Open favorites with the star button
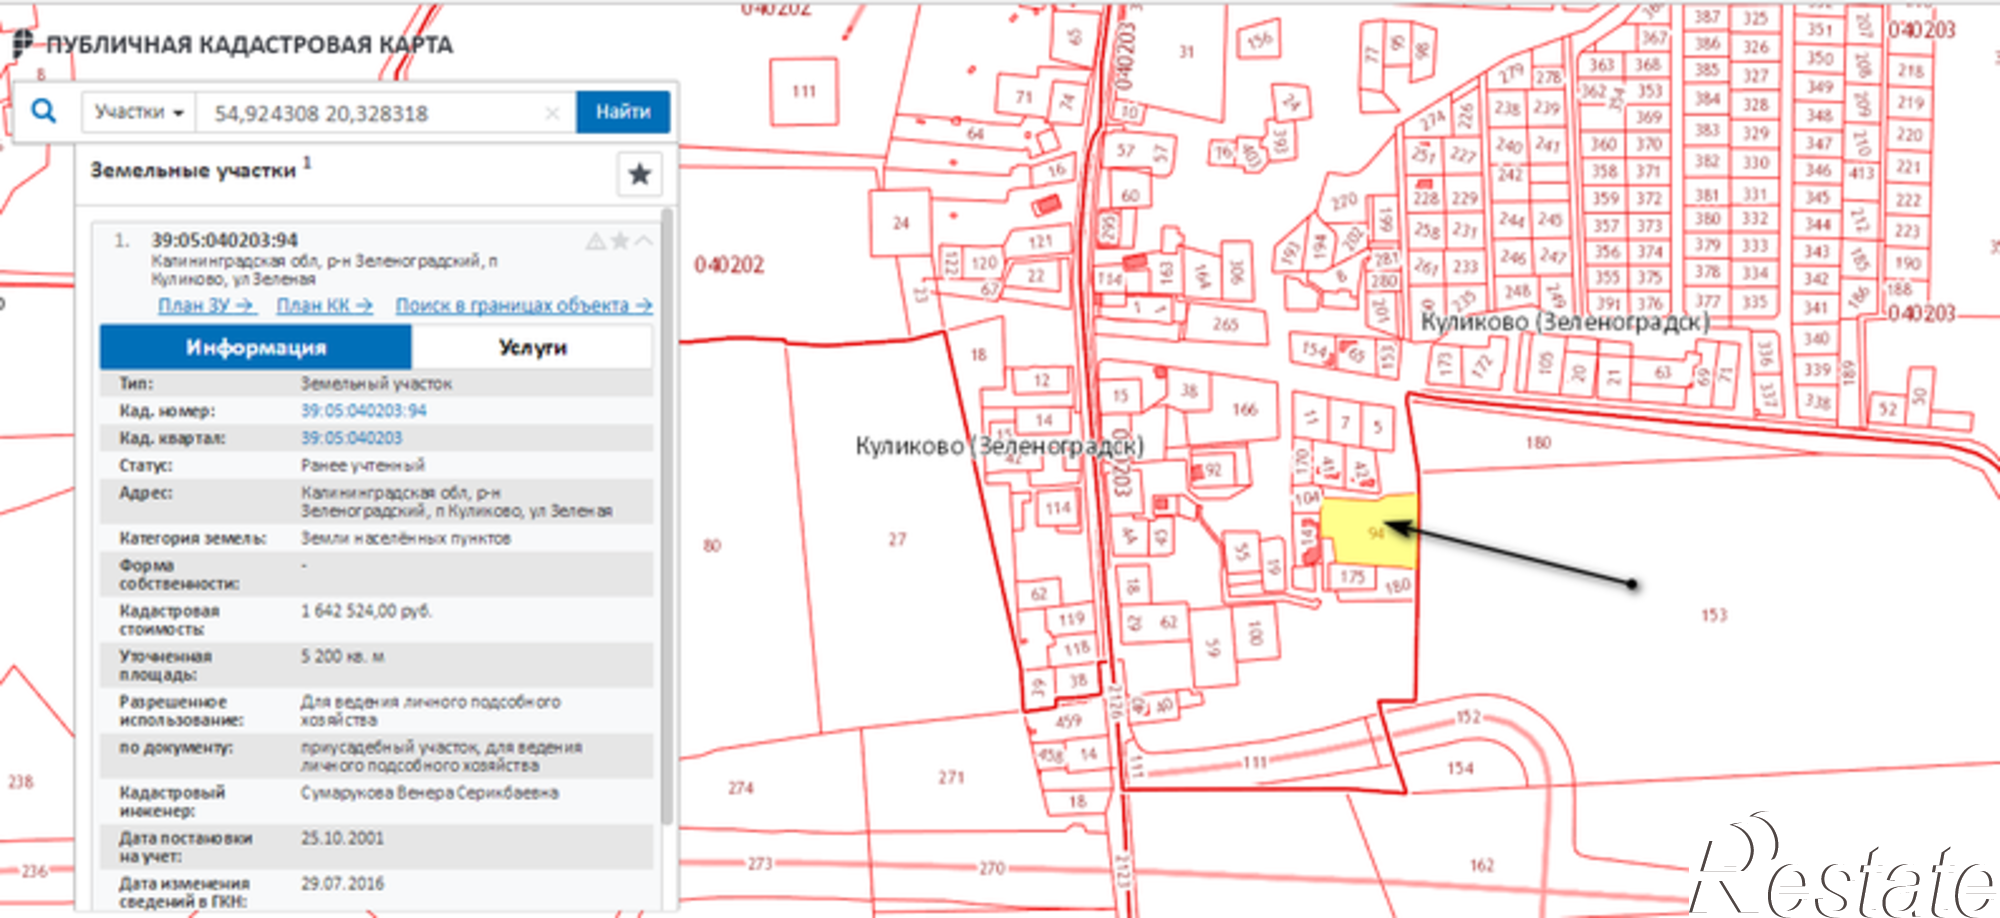Screen dimensions: 2000x918 coord(640,175)
